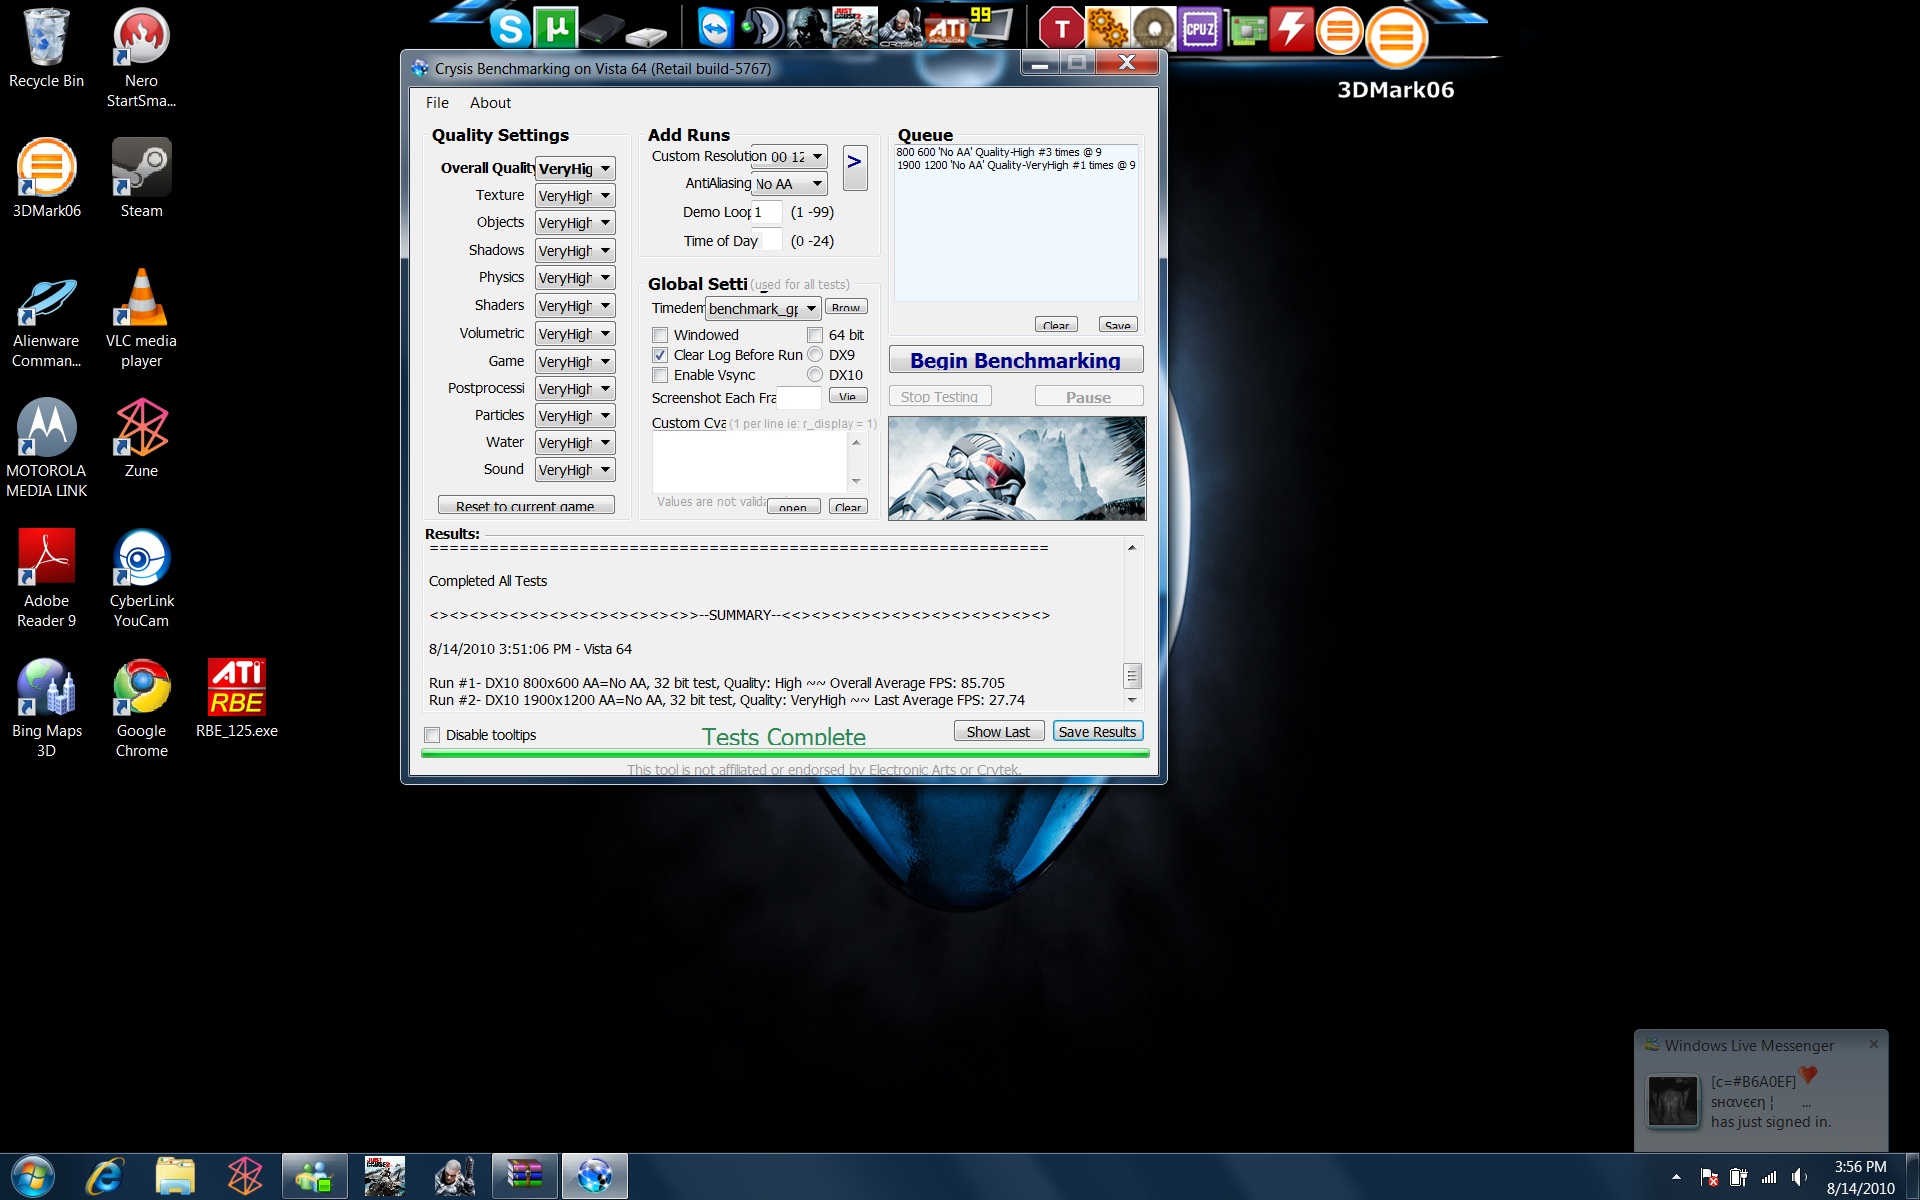1920x1200 pixels.
Task: Open the File menu
Action: click(437, 103)
